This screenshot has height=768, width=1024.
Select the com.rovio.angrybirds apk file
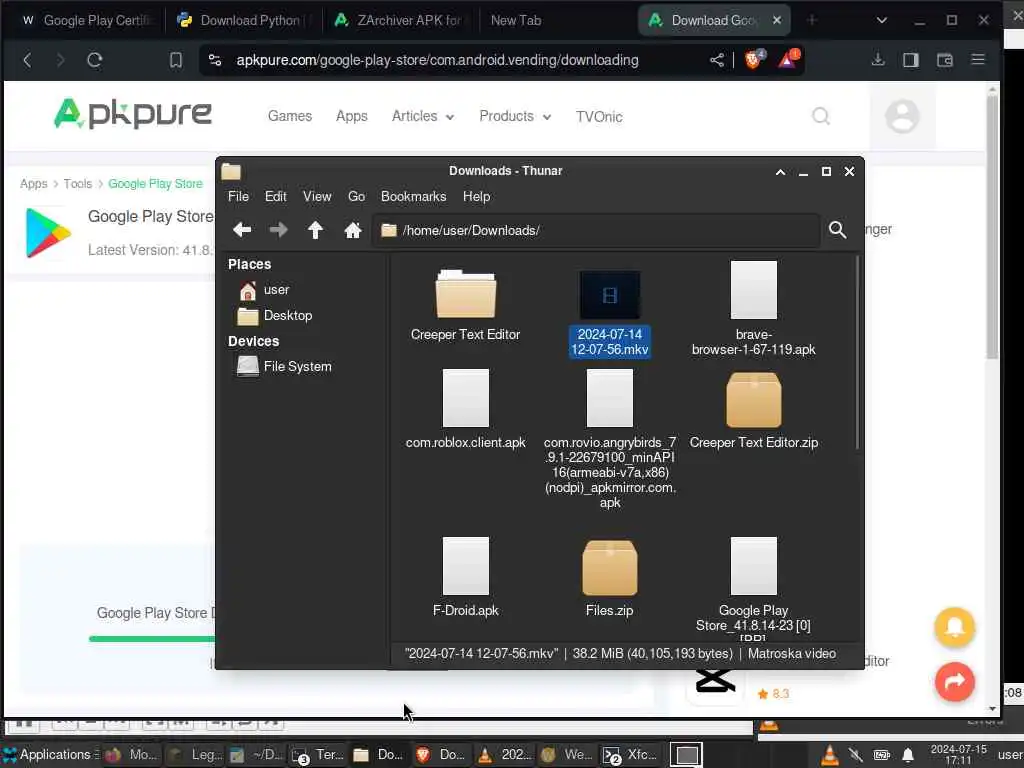point(610,439)
